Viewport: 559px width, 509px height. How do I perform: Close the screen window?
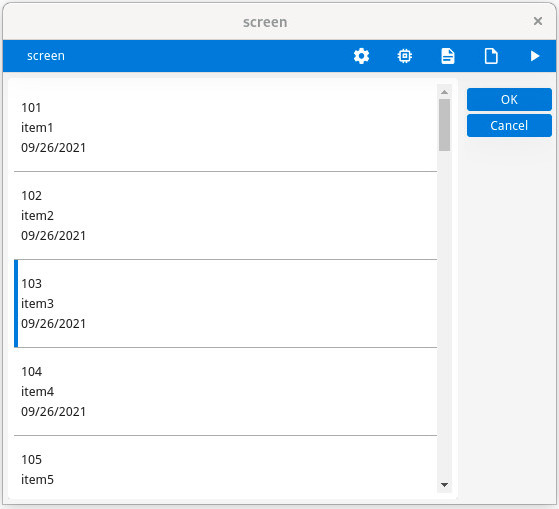[x=538, y=21]
